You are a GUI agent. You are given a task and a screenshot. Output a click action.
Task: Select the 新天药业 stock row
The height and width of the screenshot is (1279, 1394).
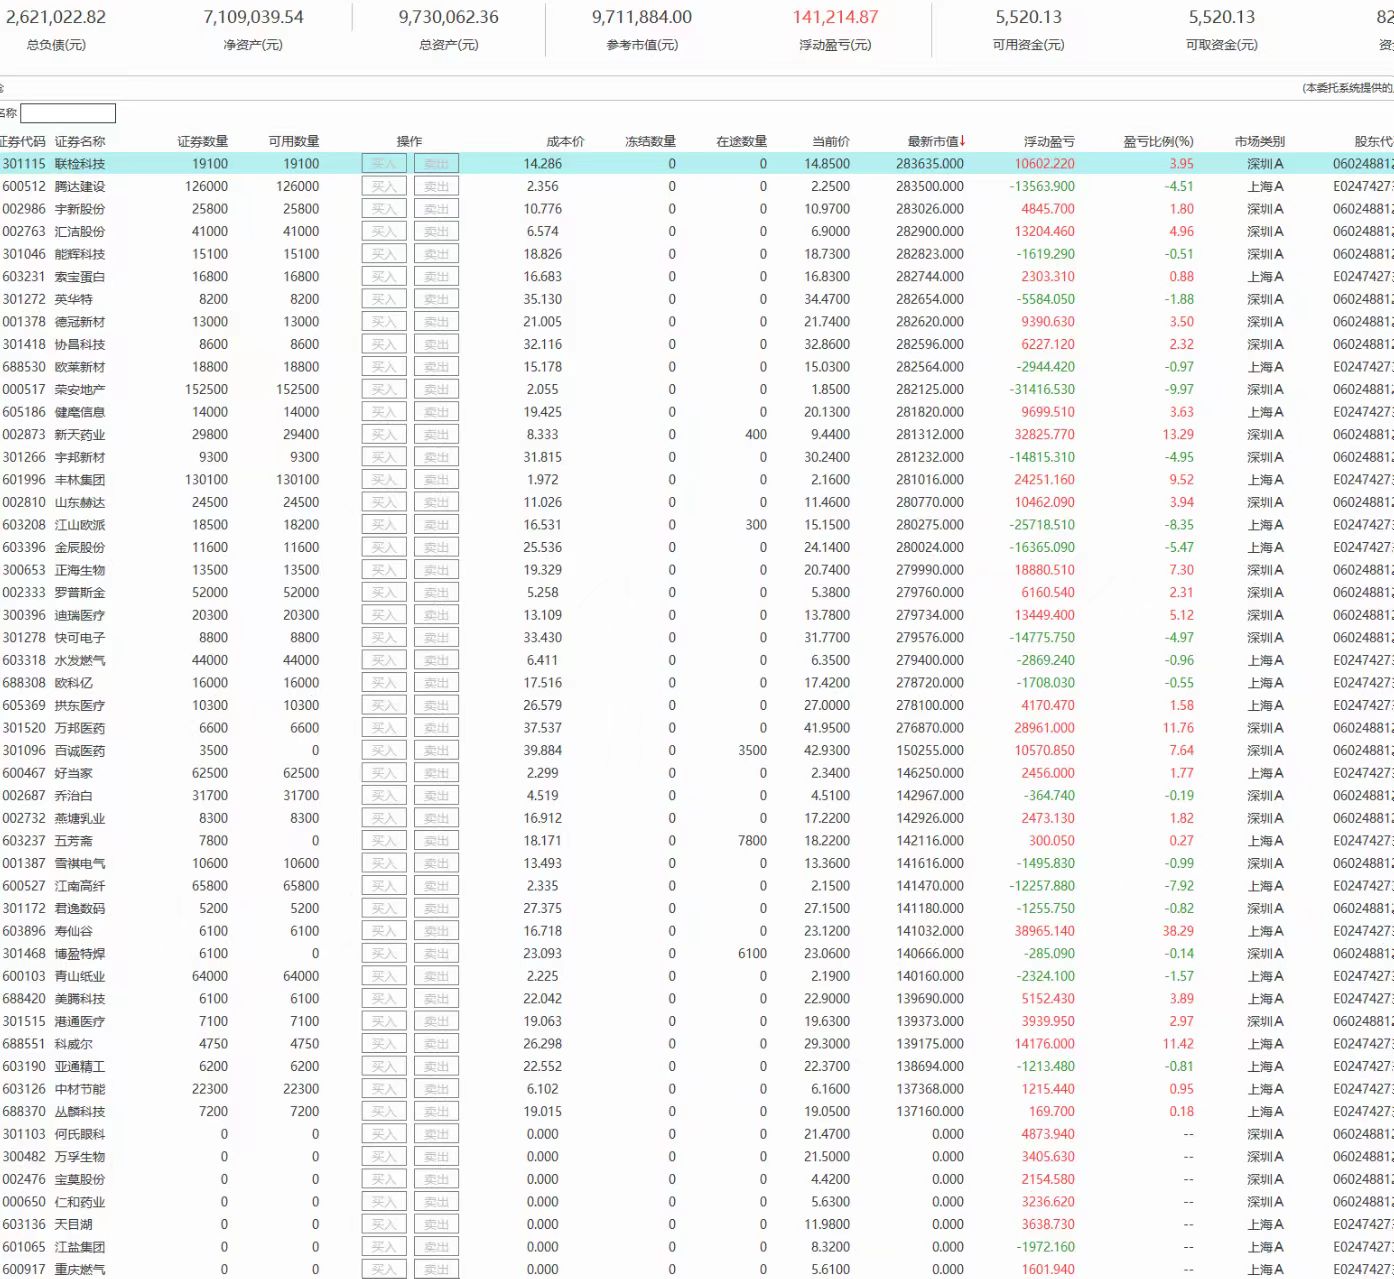[80, 435]
